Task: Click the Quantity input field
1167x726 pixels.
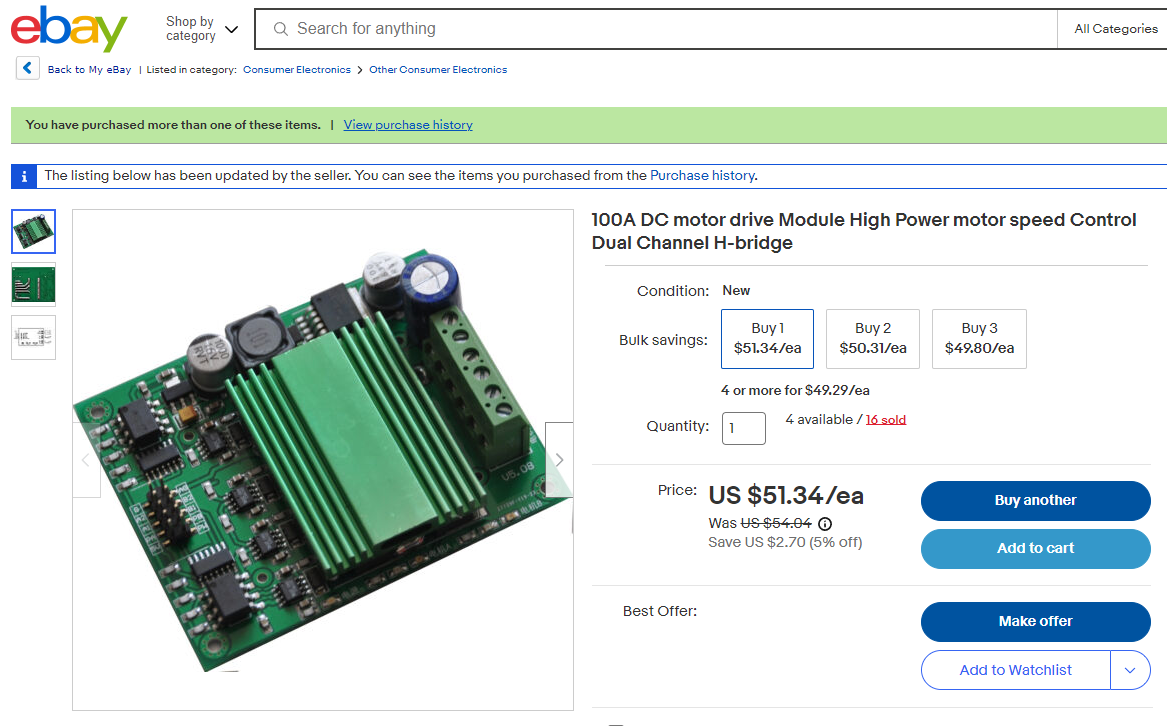Action: point(743,428)
